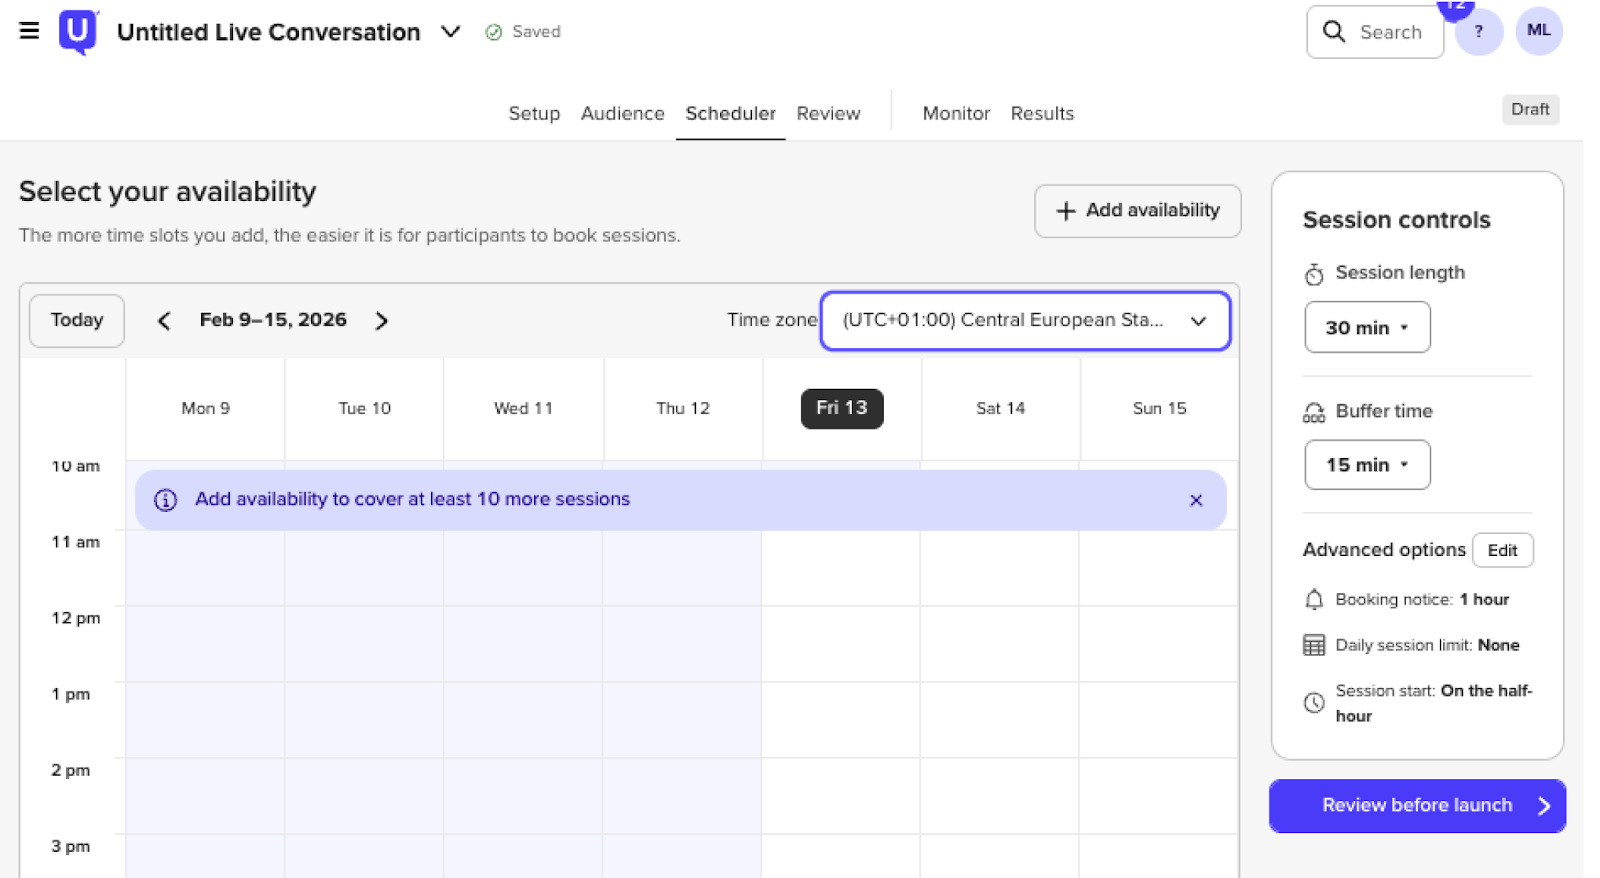This screenshot has height=878, width=1600.
Task: Dismiss the add availability info banner
Action: (1195, 500)
